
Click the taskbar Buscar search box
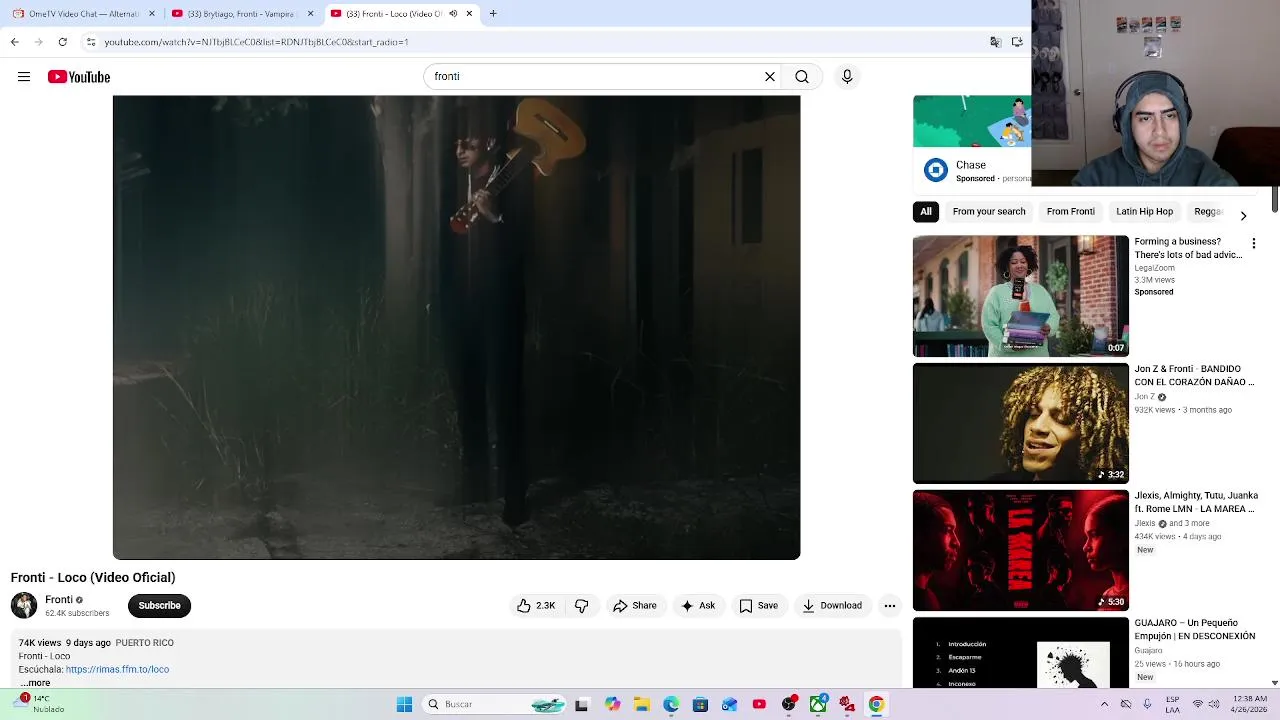point(494,704)
